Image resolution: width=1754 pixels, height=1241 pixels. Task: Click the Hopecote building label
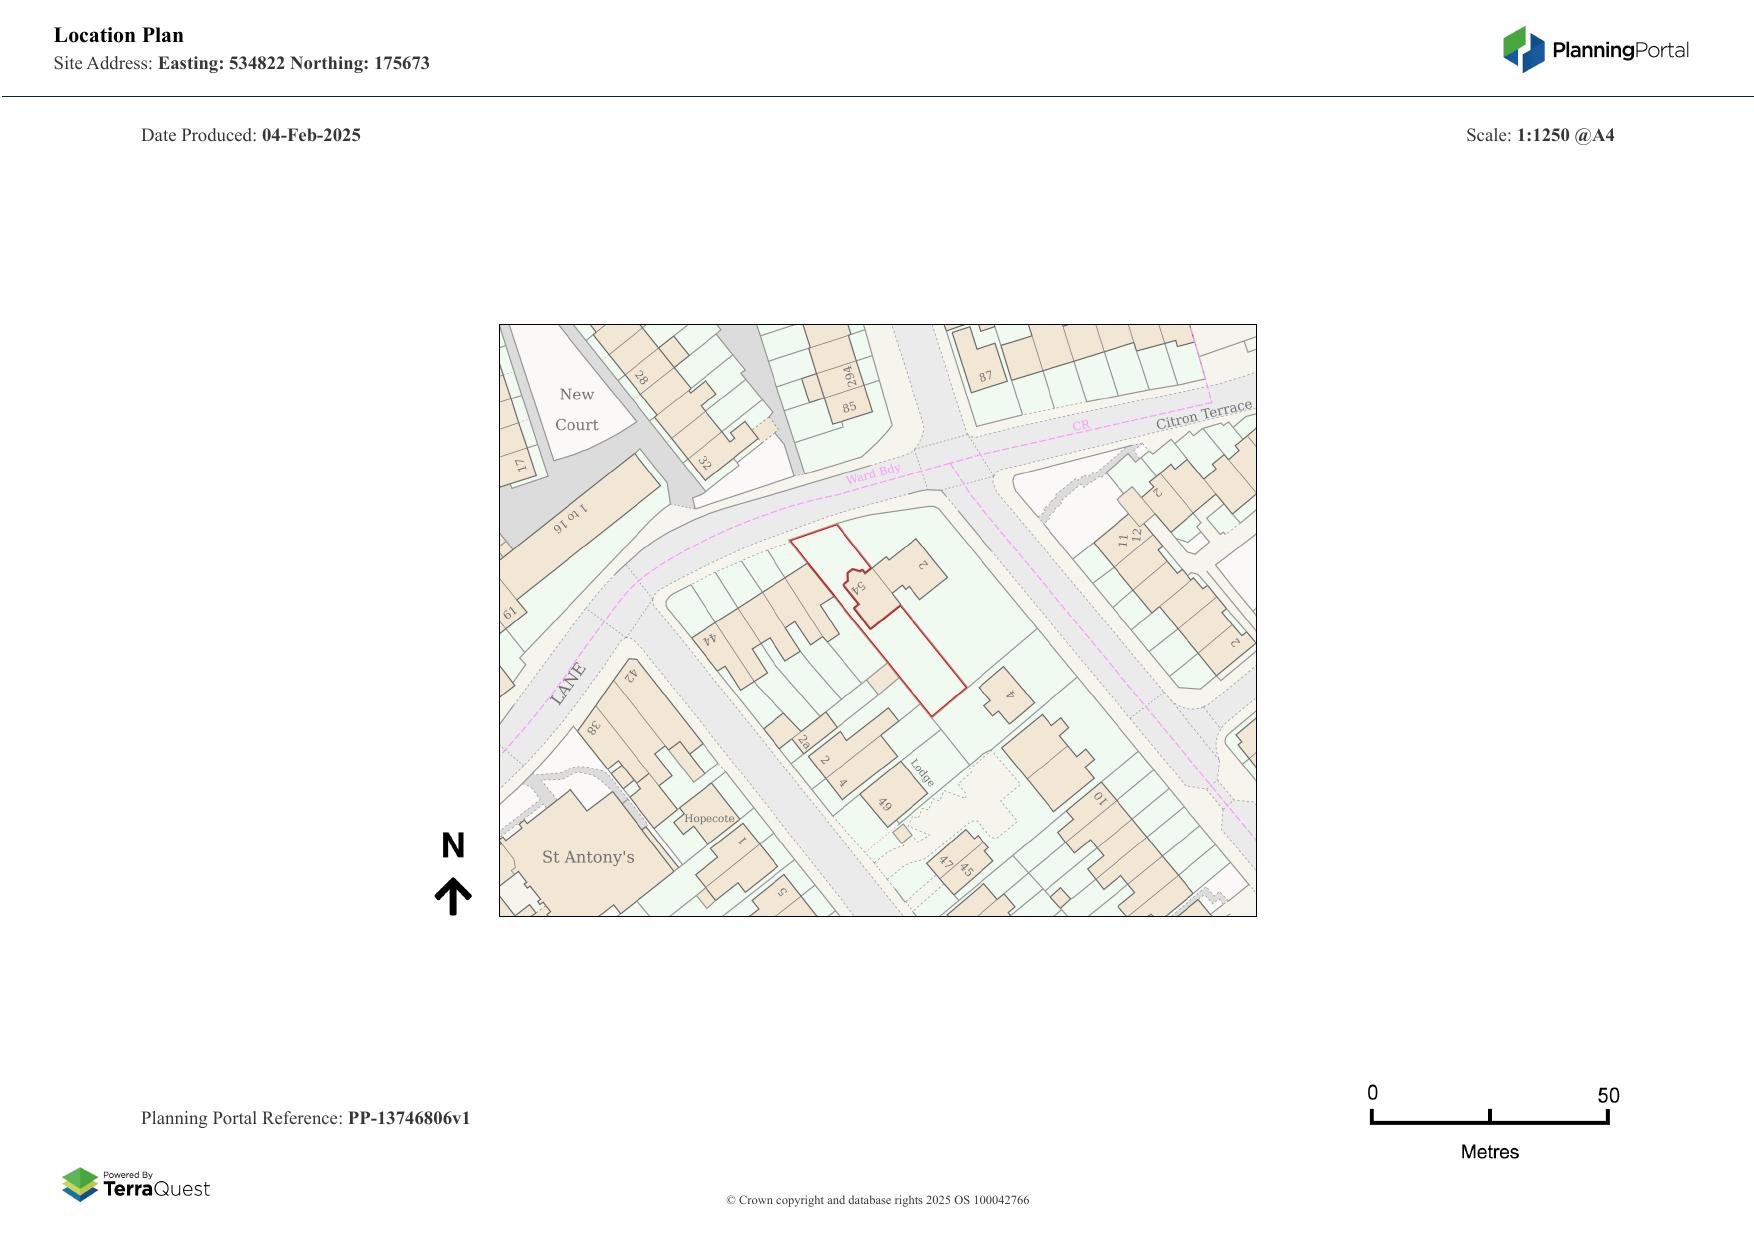click(709, 818)
